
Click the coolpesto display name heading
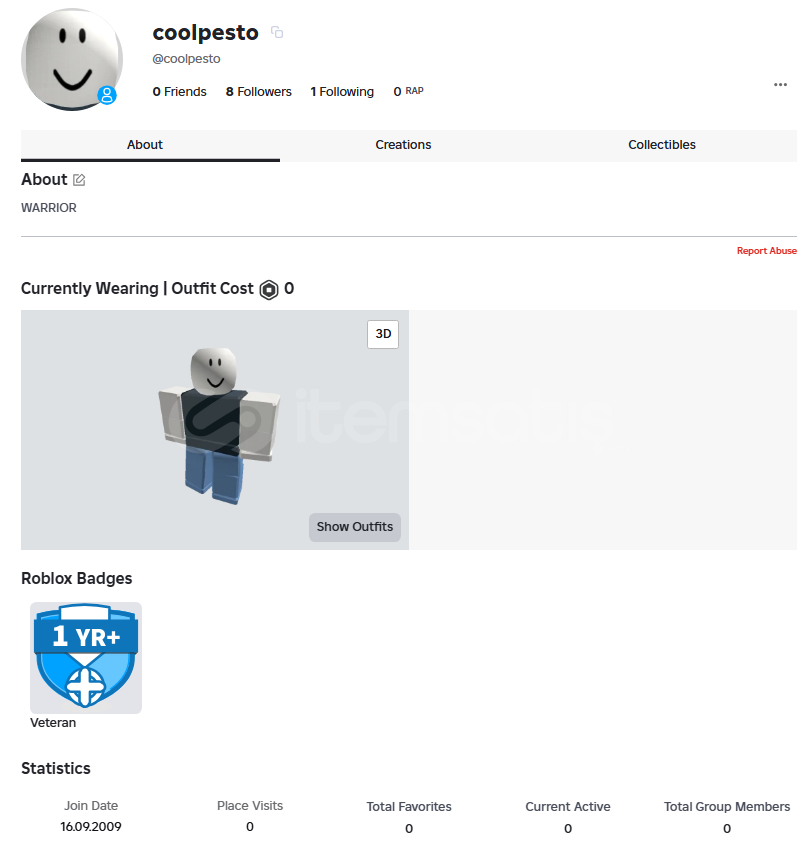pyautogui.click(x=205, y=33)
